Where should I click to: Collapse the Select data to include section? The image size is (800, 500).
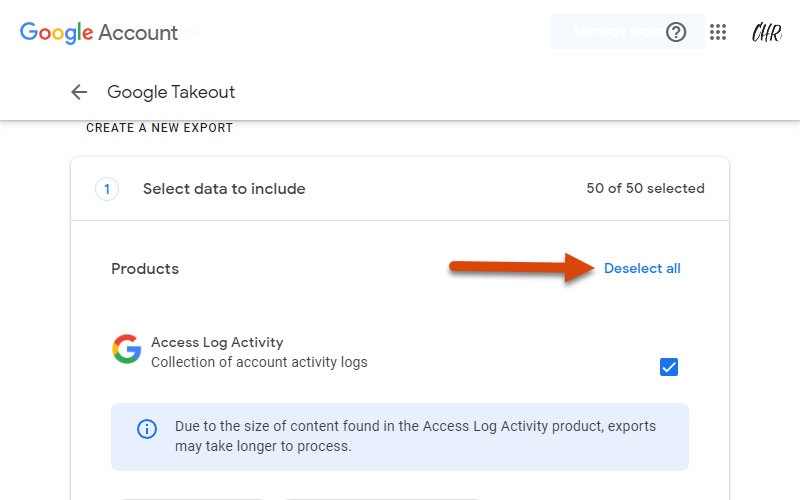(400, 189)
